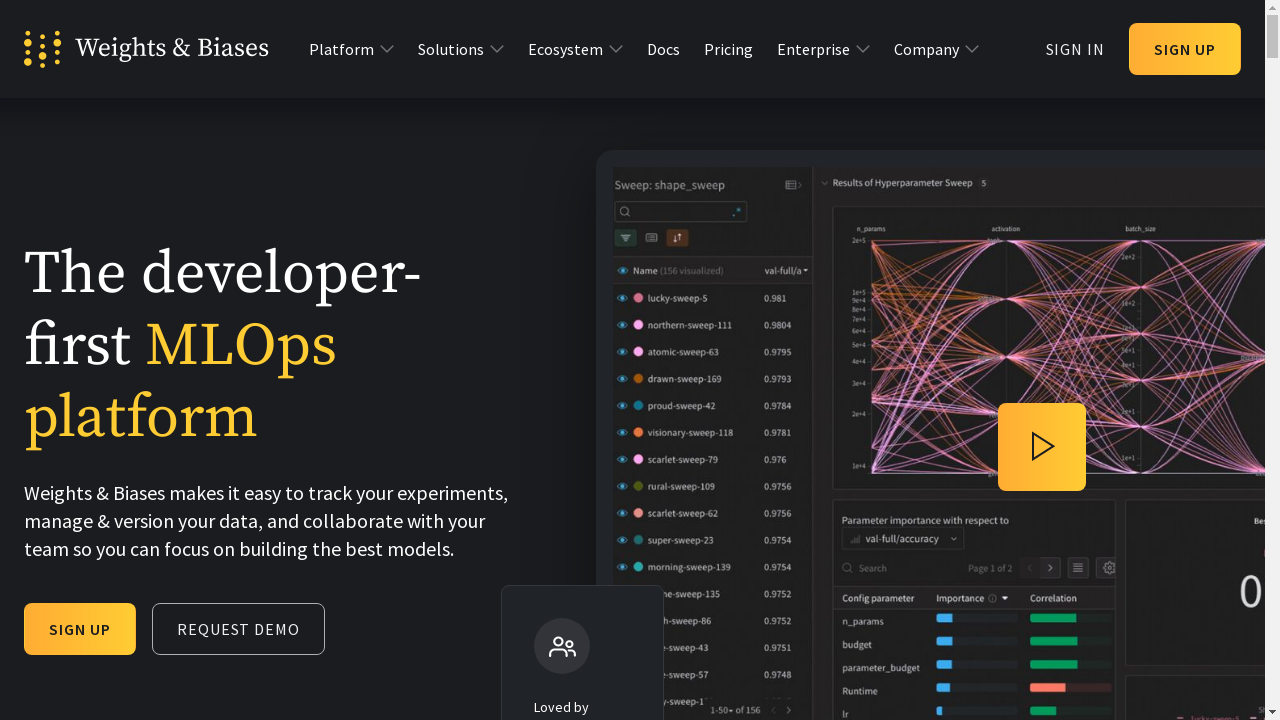Click the scarlet-sweep-62 run name
1280x720 pixels.
683,513
